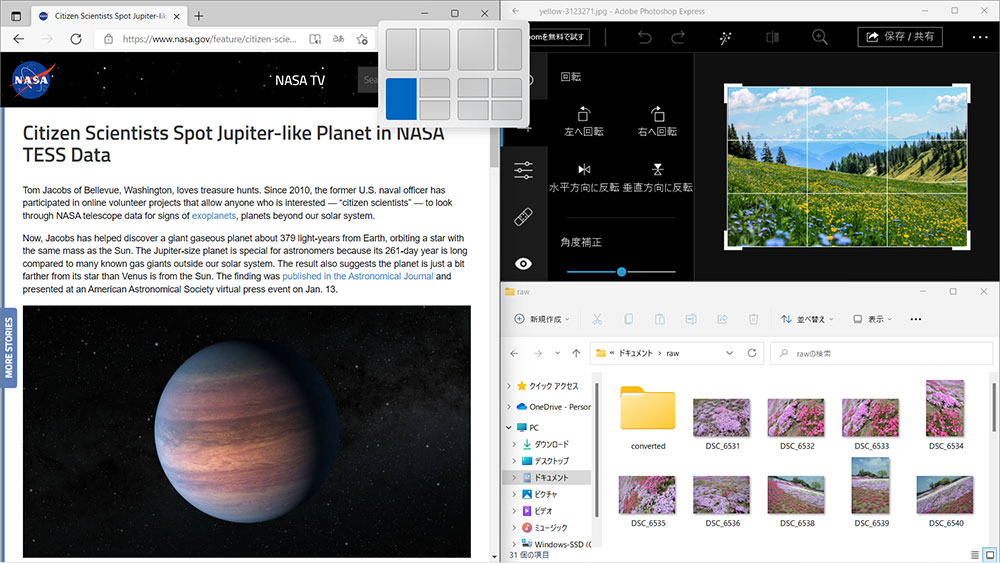This screenshot has width=1000, height=563.
Task: Select the NASA article browser tab
Action: (108, 16)
